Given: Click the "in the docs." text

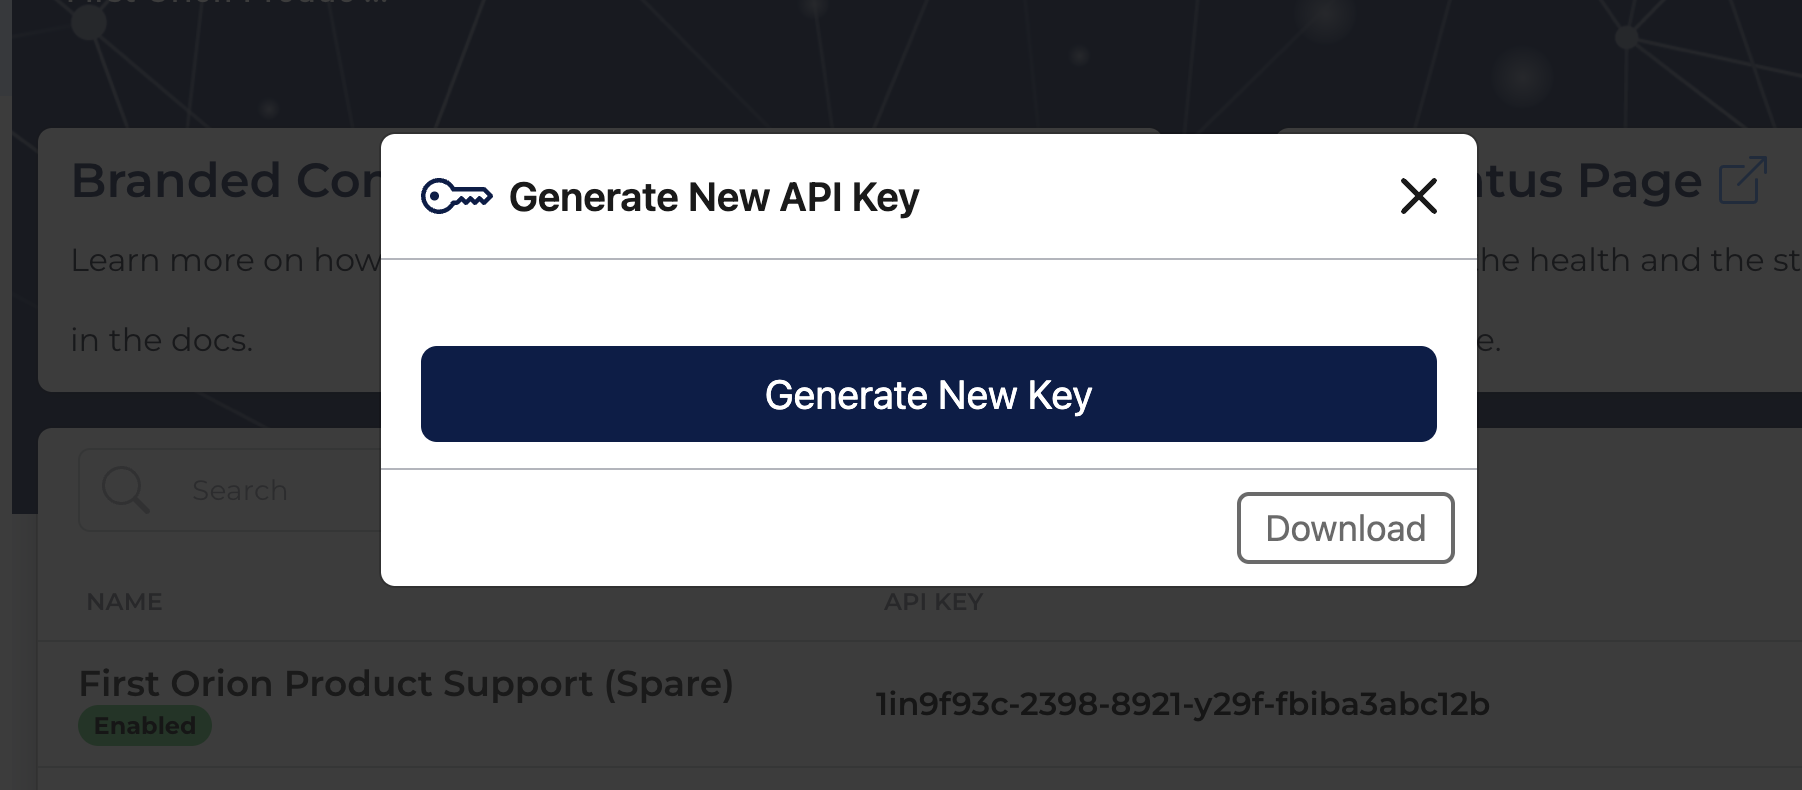Looking at the screenshot, I should coord(162,340).
